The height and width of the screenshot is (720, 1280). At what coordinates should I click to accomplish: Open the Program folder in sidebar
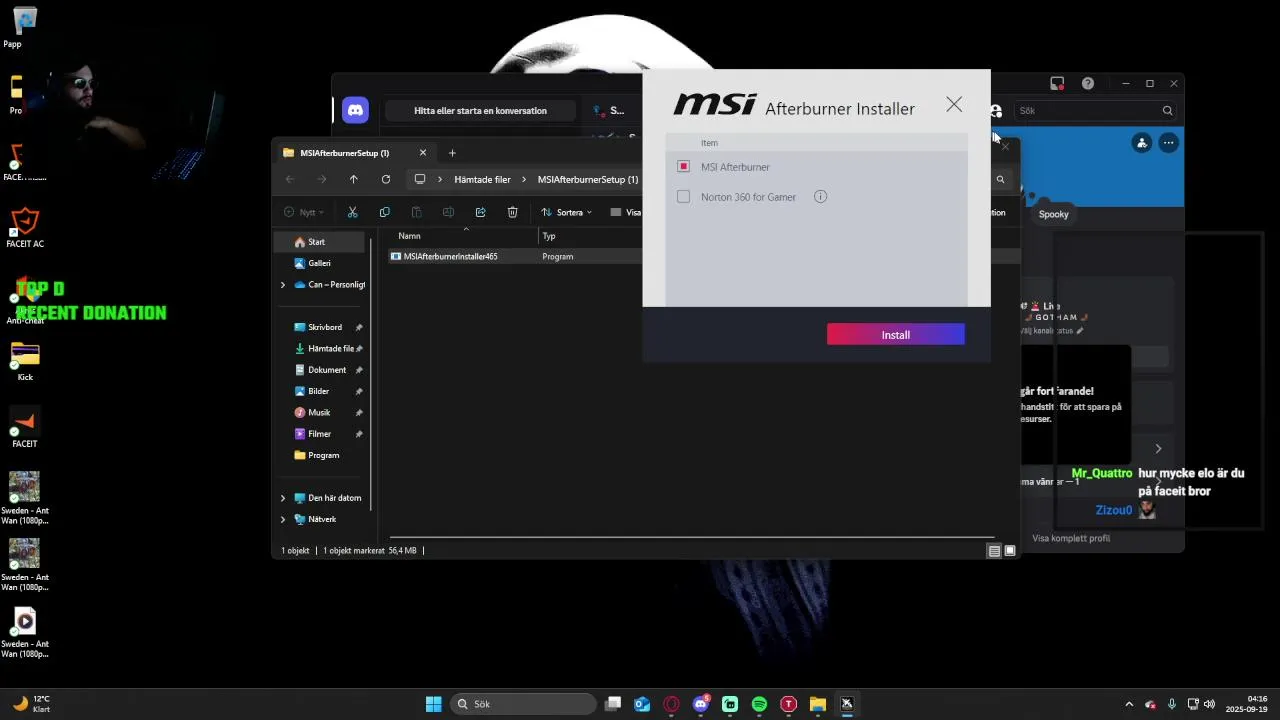click(323, 455)
